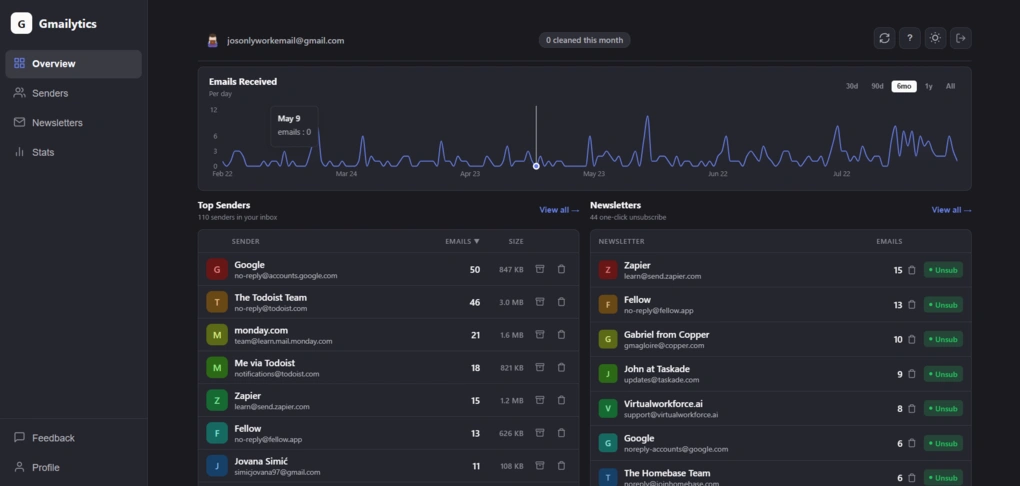The image size is (1020, 486).
Task: Open View all for Newsletters
Action: (x=951, y=210)
